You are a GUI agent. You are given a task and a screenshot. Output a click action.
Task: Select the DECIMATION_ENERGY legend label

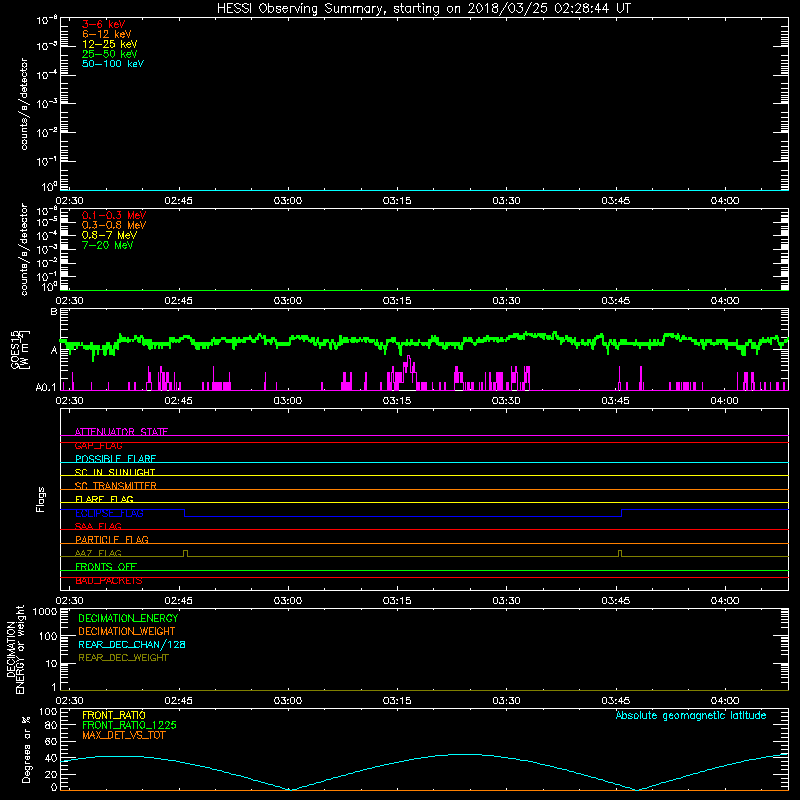pyautogui.click(x=128, y=618)
